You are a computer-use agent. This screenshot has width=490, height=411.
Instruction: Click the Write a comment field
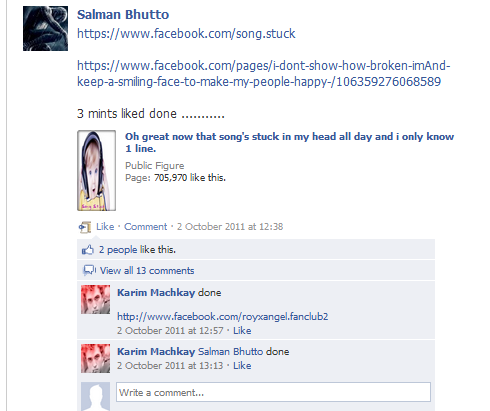(x=273, y=392)
